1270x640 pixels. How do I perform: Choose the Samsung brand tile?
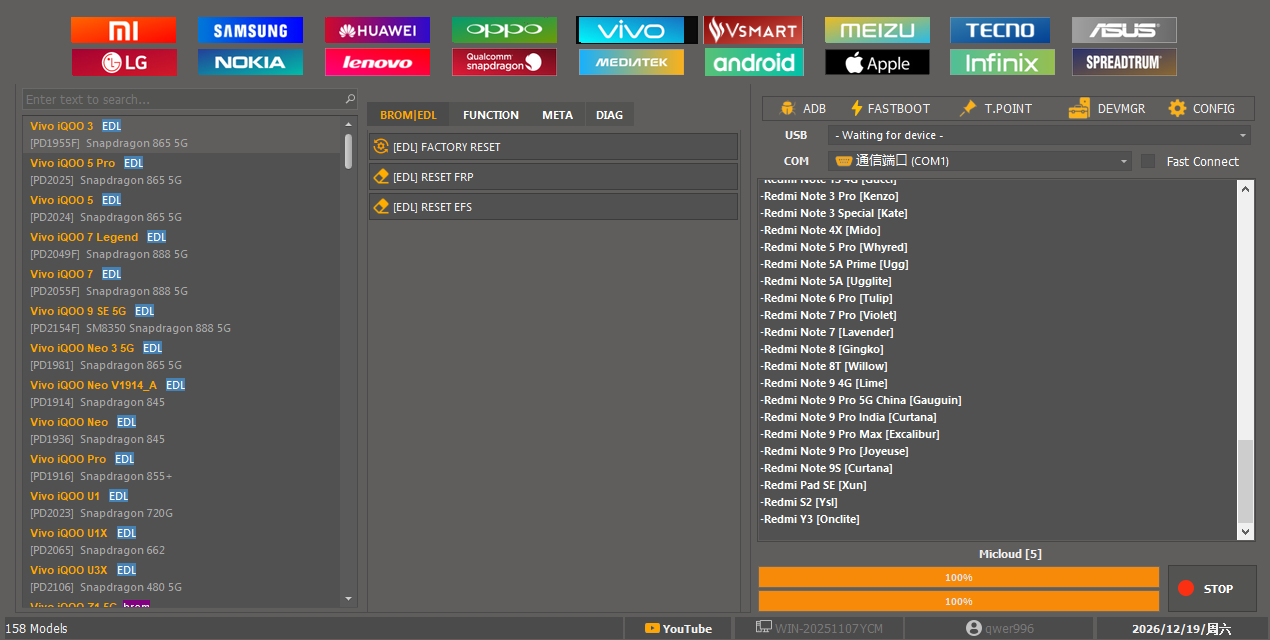click(x=250, y=30)
